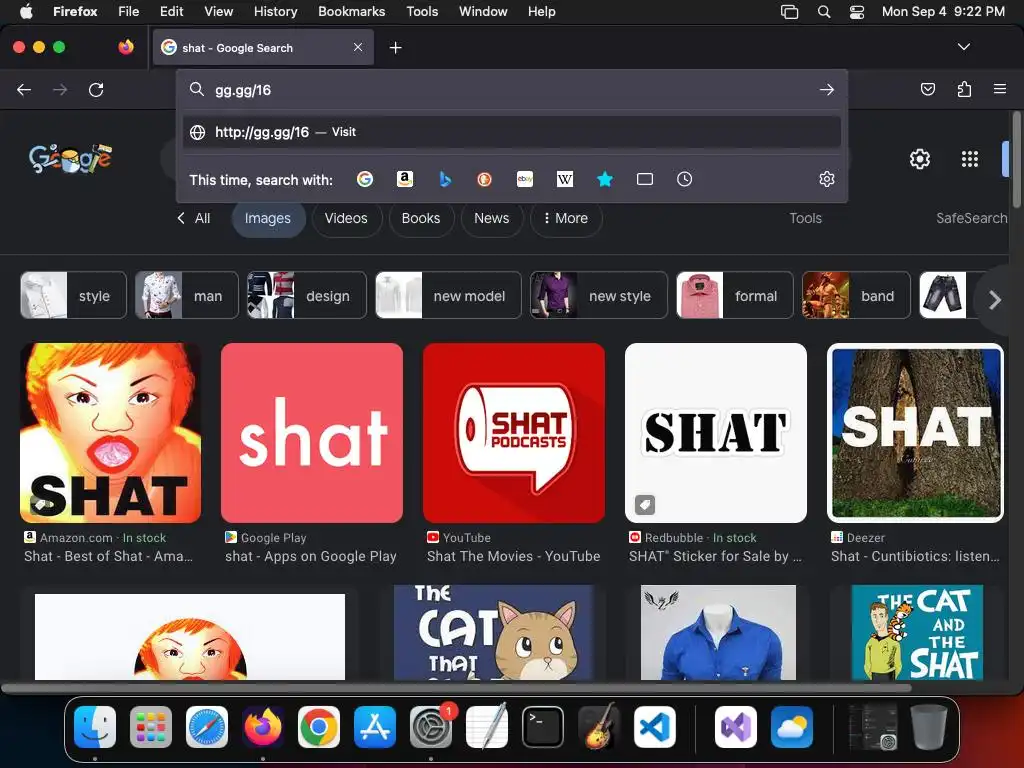Screen dimensions: 1024x768
Task: Search this time with Amazon icon
Action: pyautogui.click(x=405, y=179)
